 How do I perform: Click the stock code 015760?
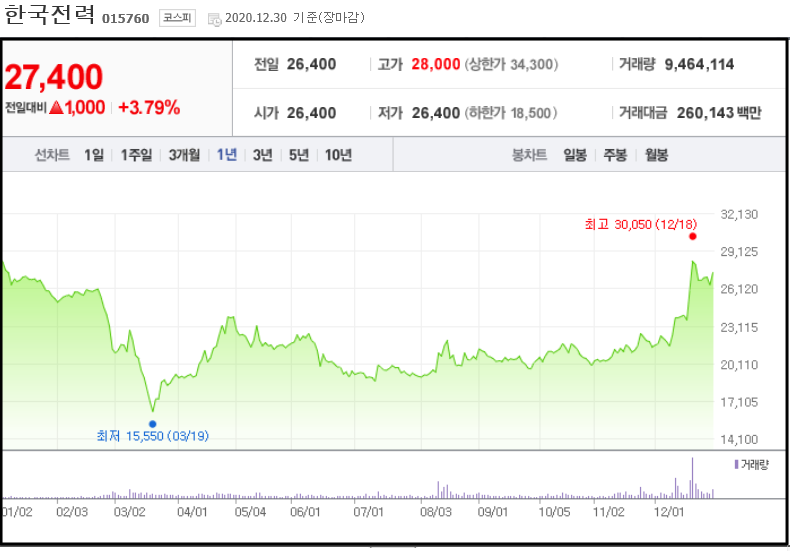tap(125, 19)
